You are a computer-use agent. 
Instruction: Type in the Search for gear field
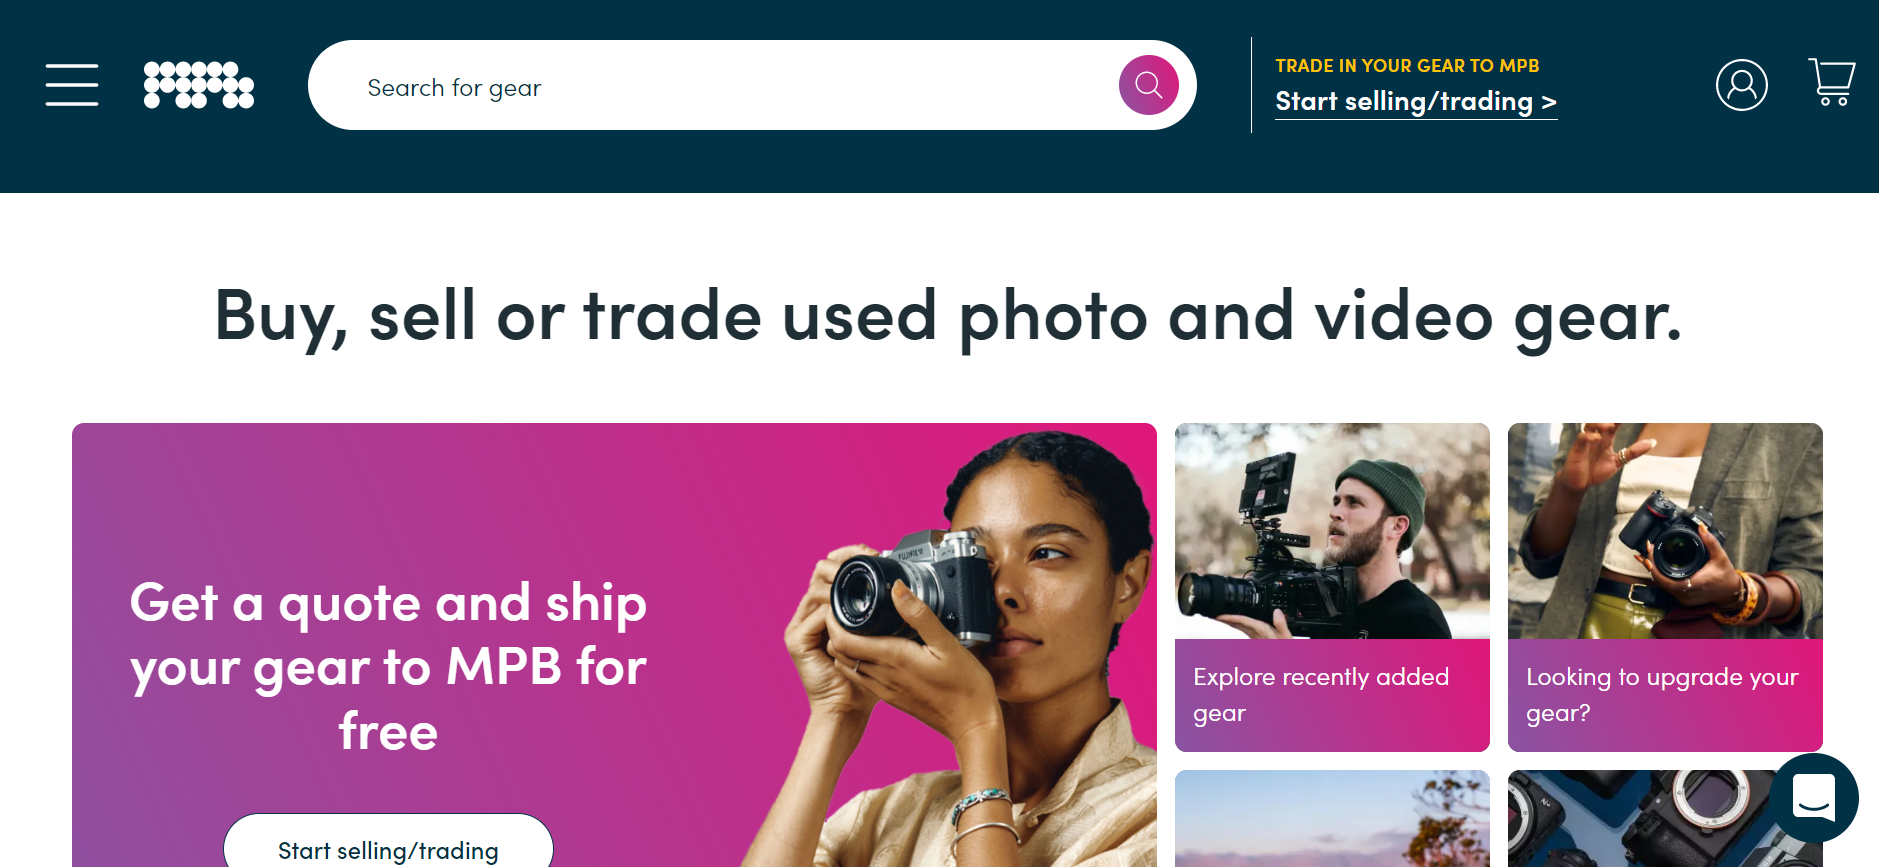coord(730,87)
